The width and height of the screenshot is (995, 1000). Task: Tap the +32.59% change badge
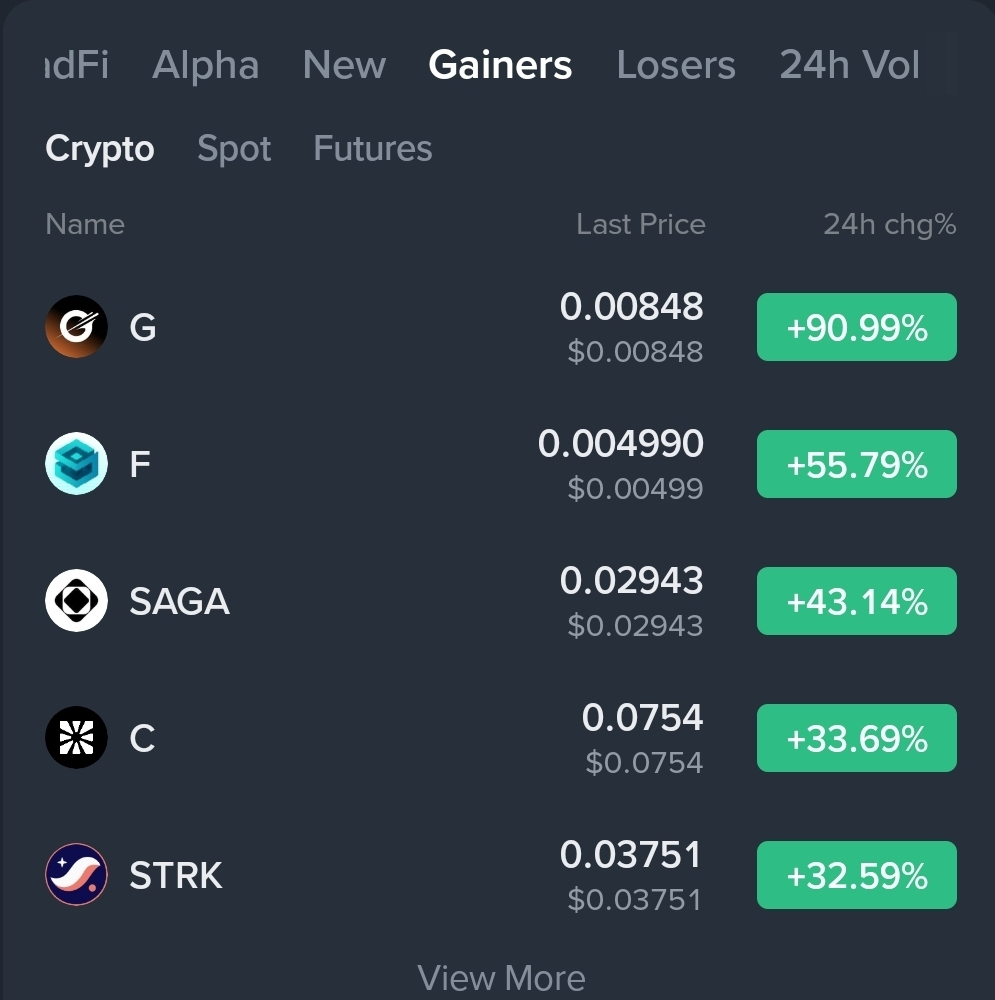(x=857, y=875)
